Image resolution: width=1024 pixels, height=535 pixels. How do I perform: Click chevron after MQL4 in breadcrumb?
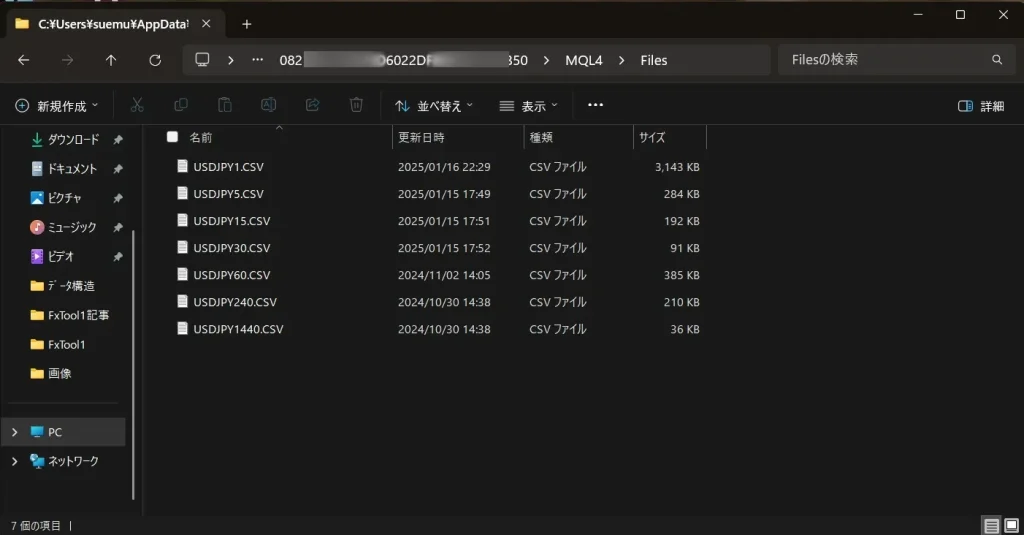tap(621, 60)
